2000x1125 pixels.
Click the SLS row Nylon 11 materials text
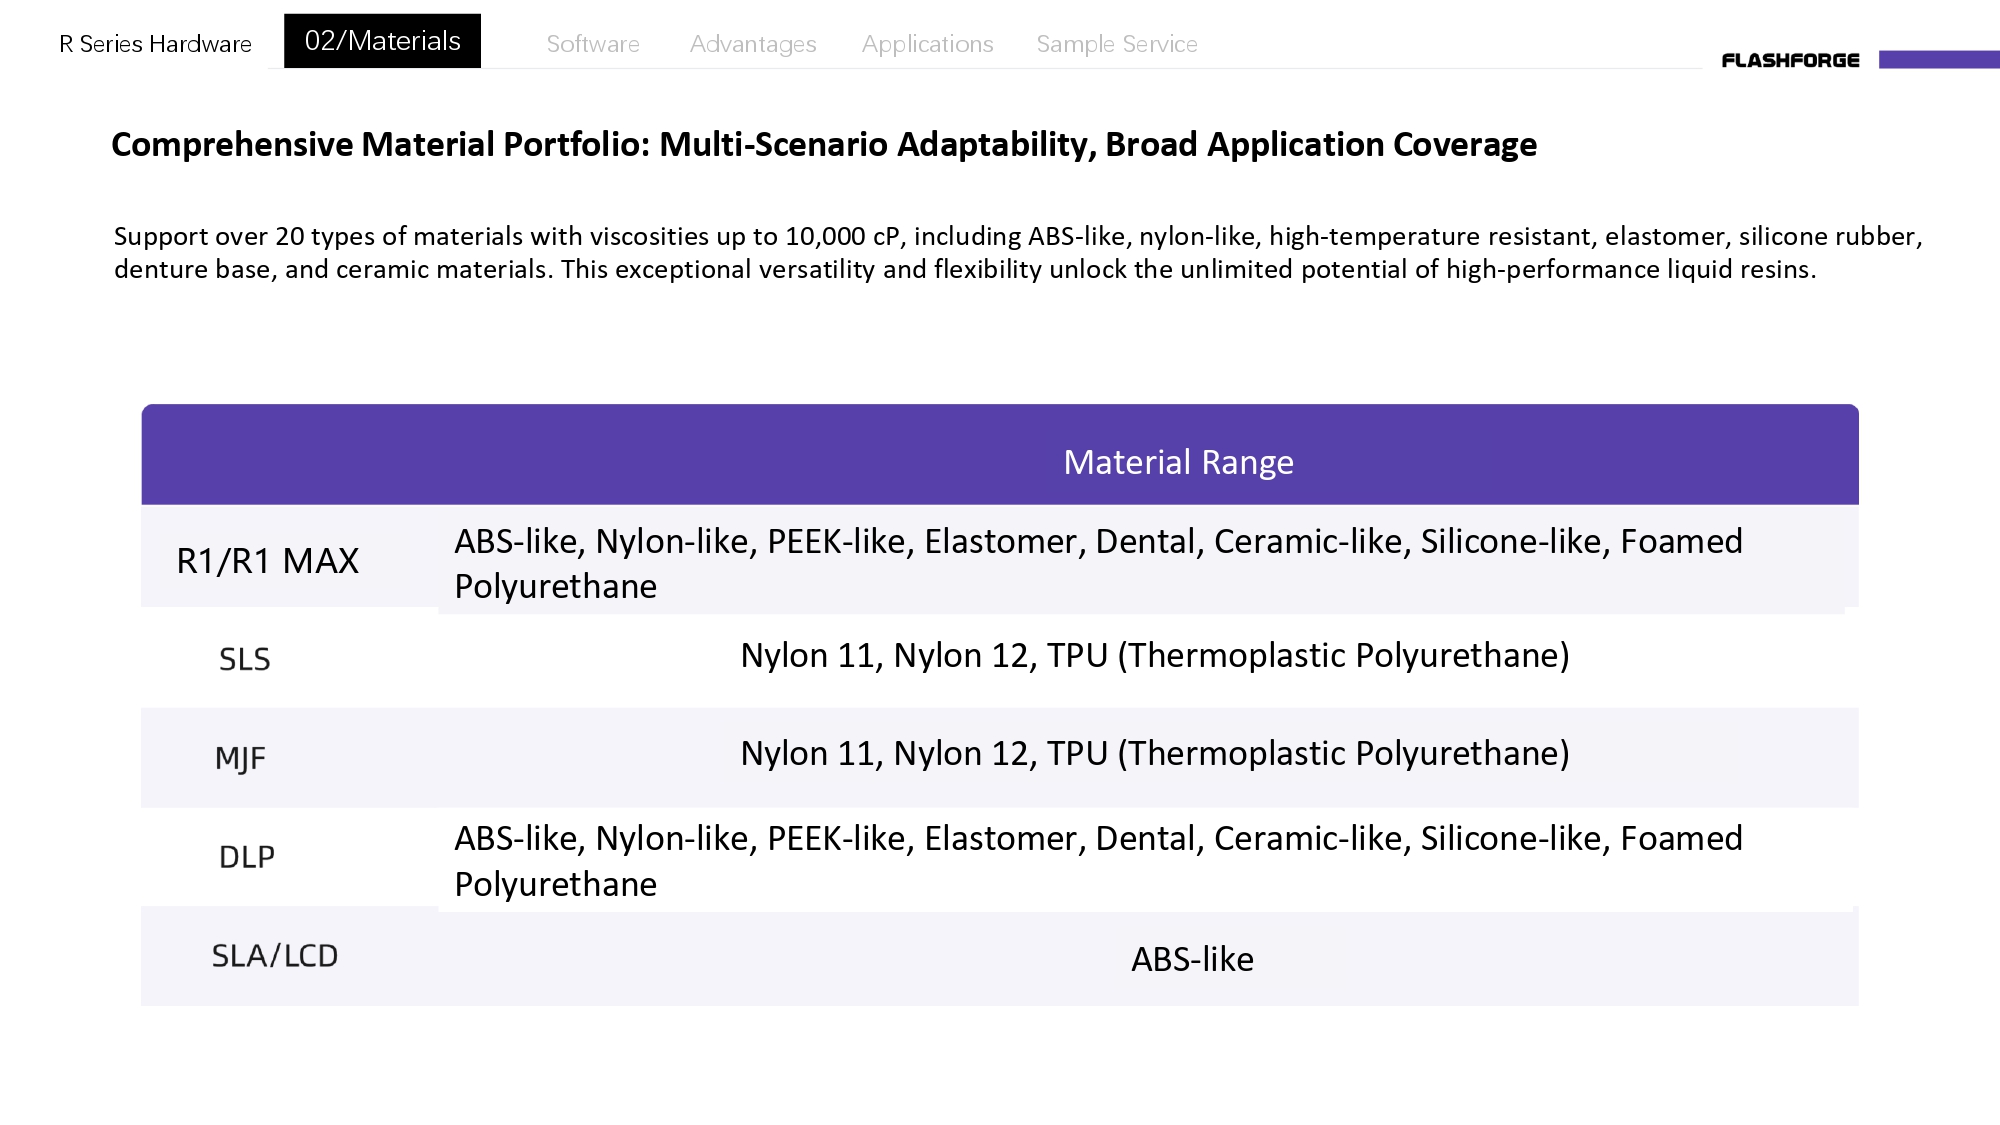(x=1155, y=655)
